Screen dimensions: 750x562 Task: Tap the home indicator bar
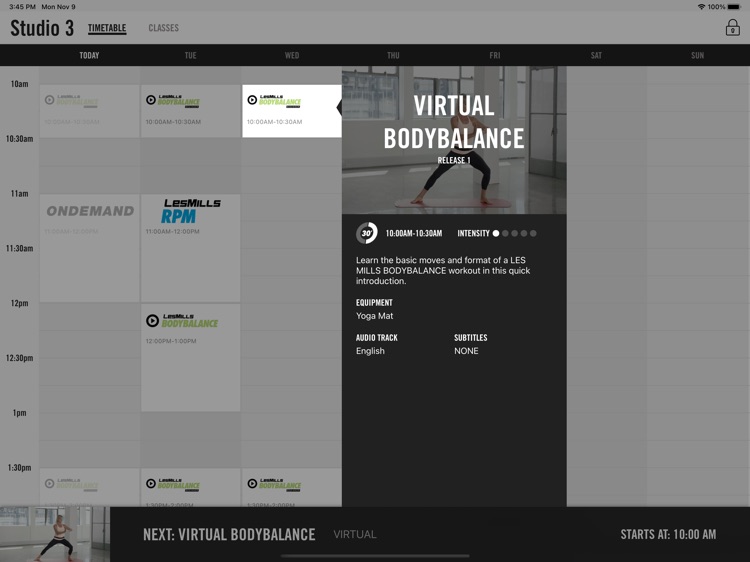point(375,556)
